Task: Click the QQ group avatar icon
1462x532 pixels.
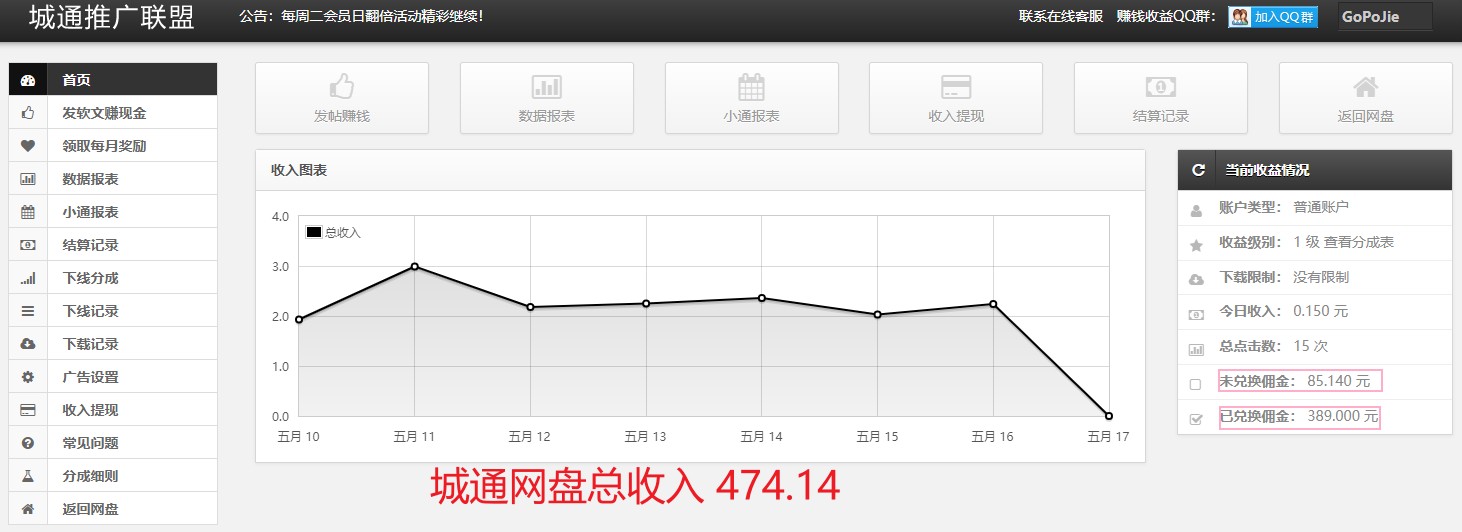Action: pyautogui.click(x=1240, y=17)
